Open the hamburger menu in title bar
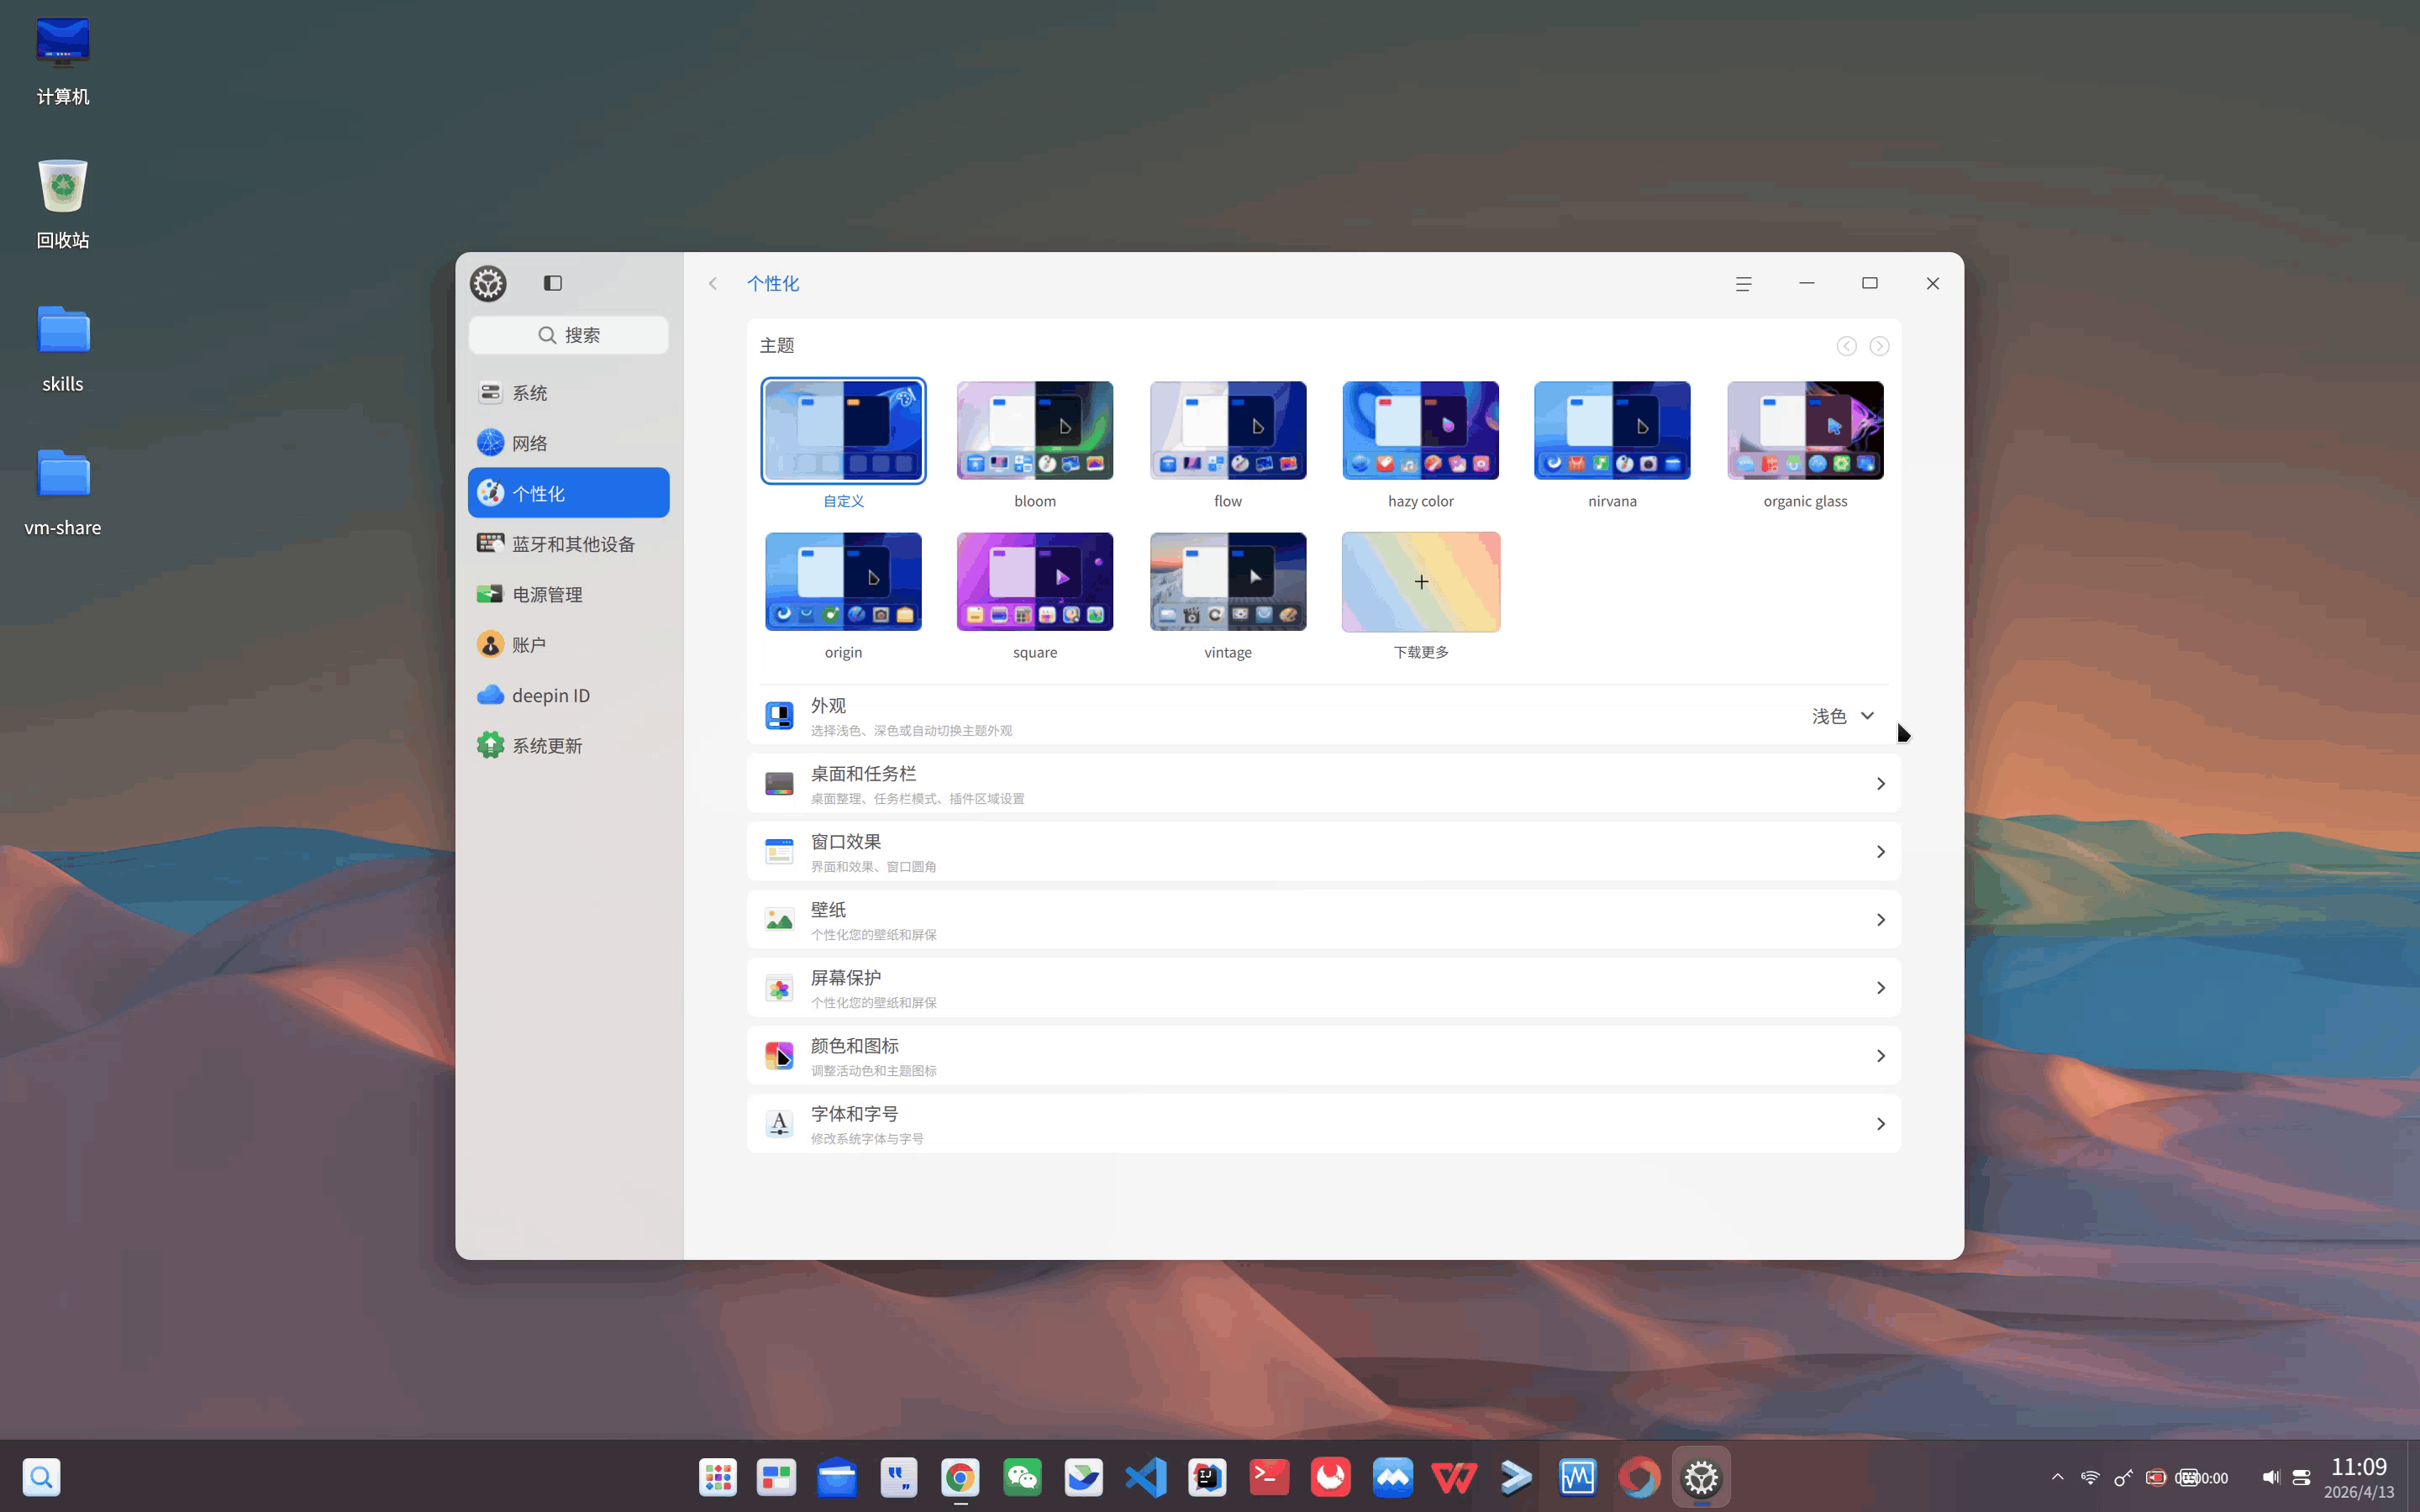The width and height of the screenshot is (2420, 1512). (x=1743, y=284)
